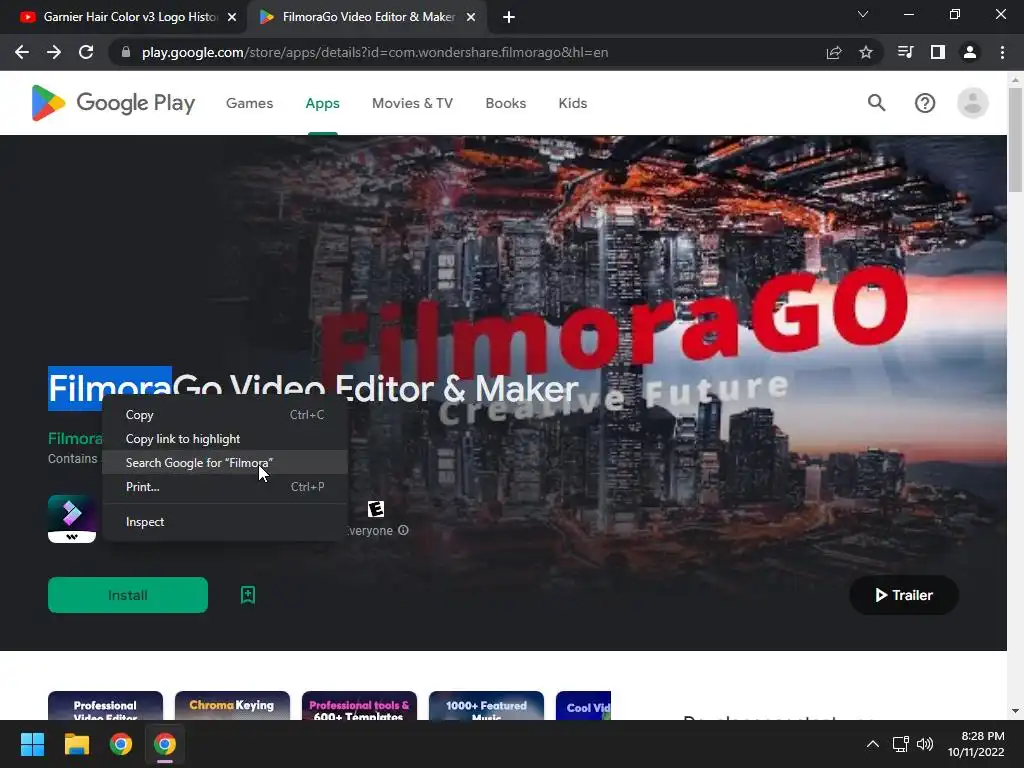Open Chrome three-dot menu
The image size is (1024, 768).
tap(1002, 52)
